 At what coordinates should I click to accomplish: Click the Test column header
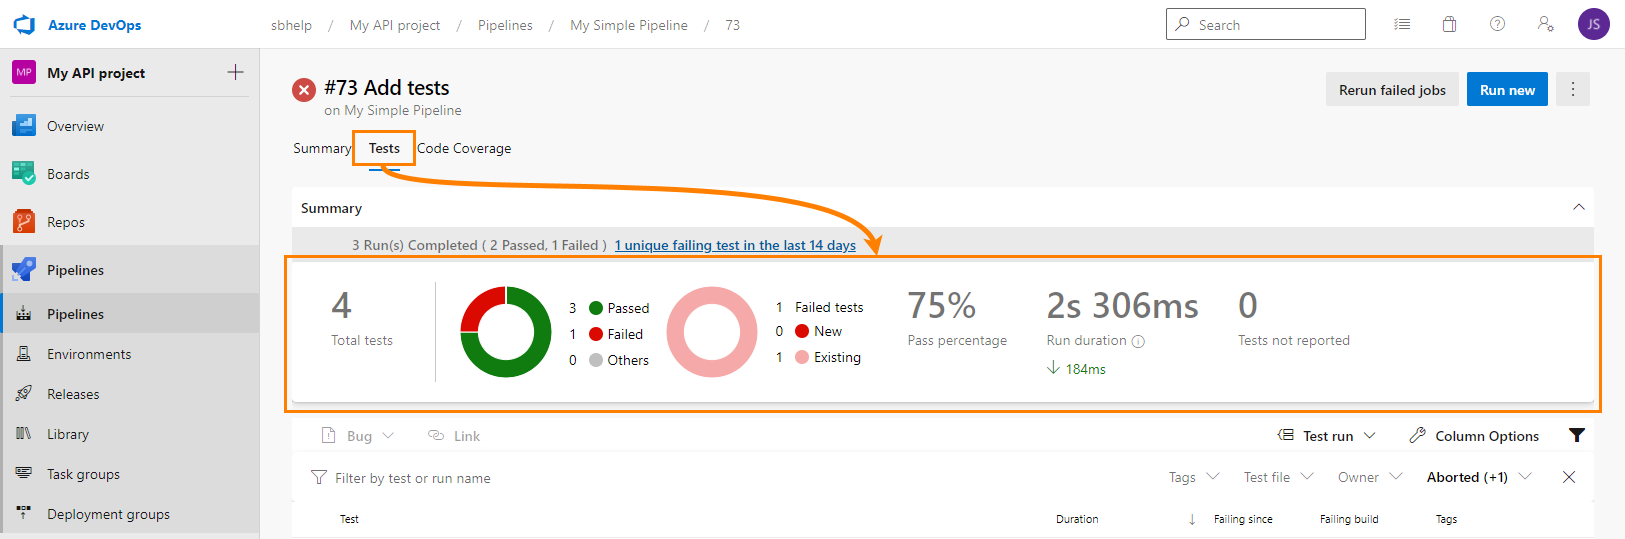pyautogui.click(x=349, y=519)
